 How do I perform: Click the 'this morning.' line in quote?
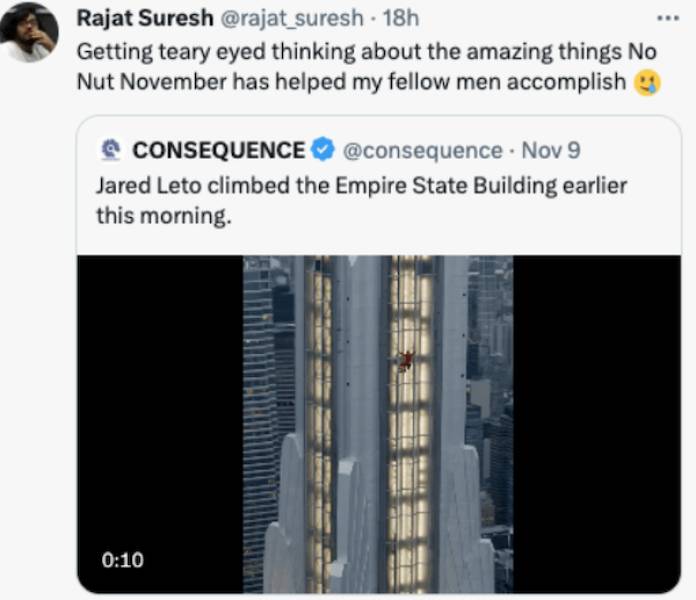coord(163,214)
